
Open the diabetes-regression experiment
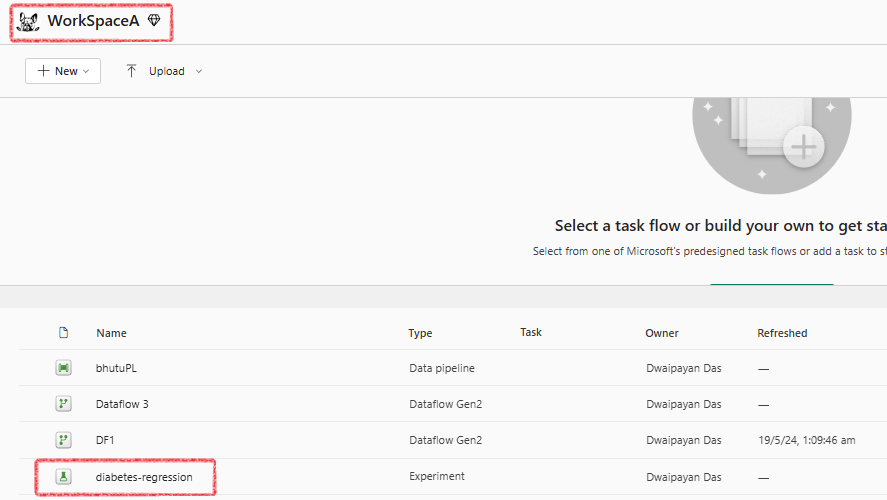pos(144,477)
